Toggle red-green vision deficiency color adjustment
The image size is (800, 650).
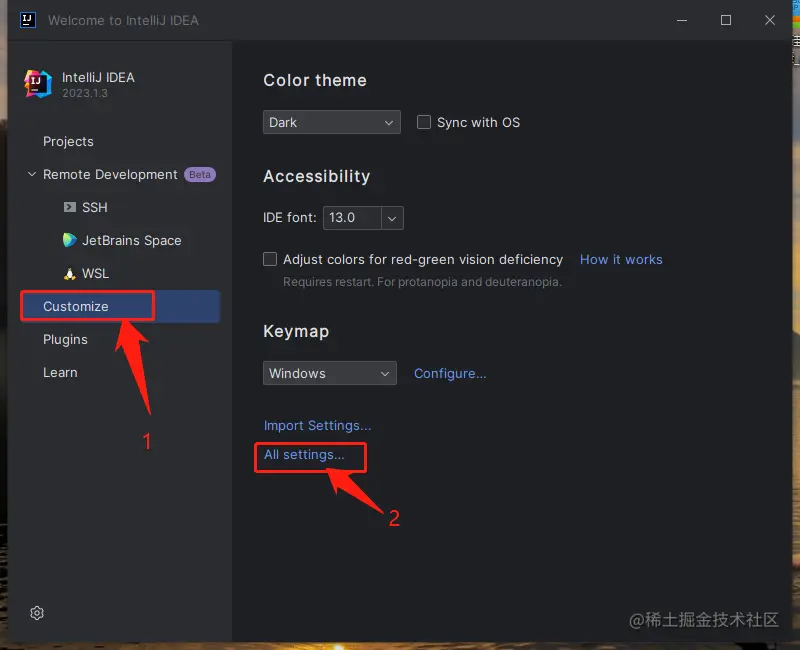click(x=270, y=259)
